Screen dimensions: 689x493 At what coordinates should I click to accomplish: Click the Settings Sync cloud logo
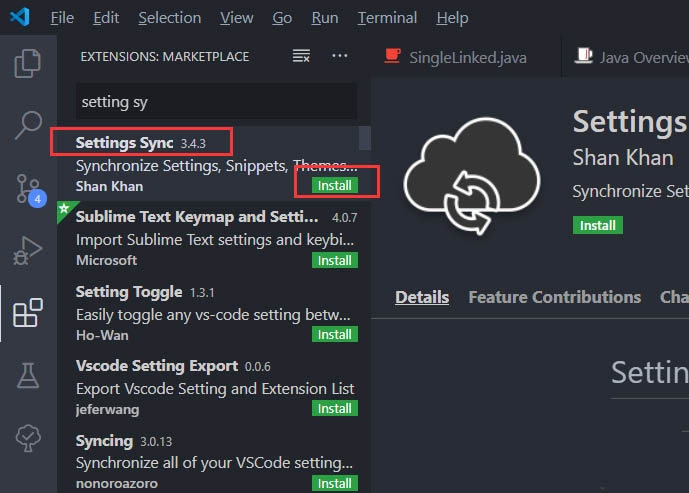(x=472, y=175)
